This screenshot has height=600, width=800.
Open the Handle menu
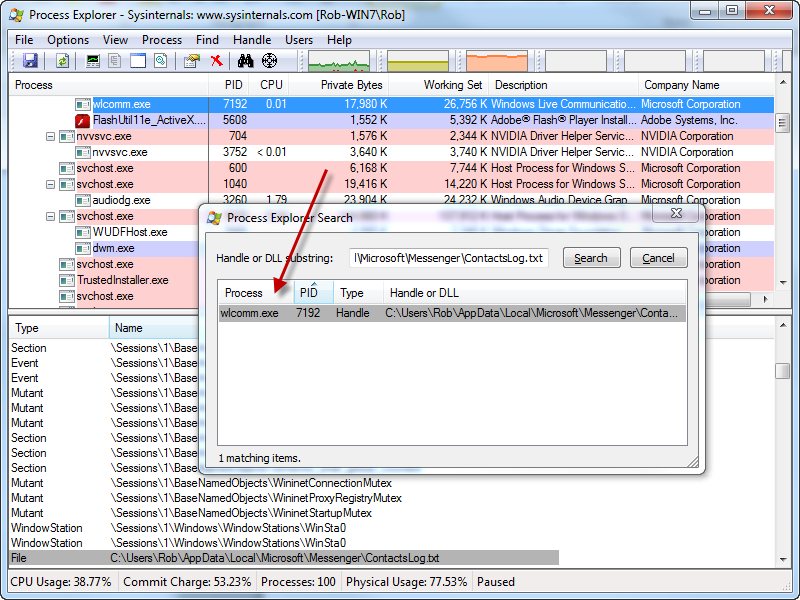click(252, 40)
